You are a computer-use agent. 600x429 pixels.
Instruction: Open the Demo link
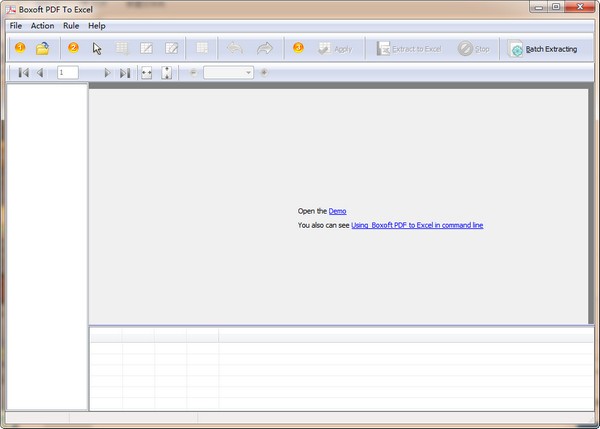tap(338, 211)
